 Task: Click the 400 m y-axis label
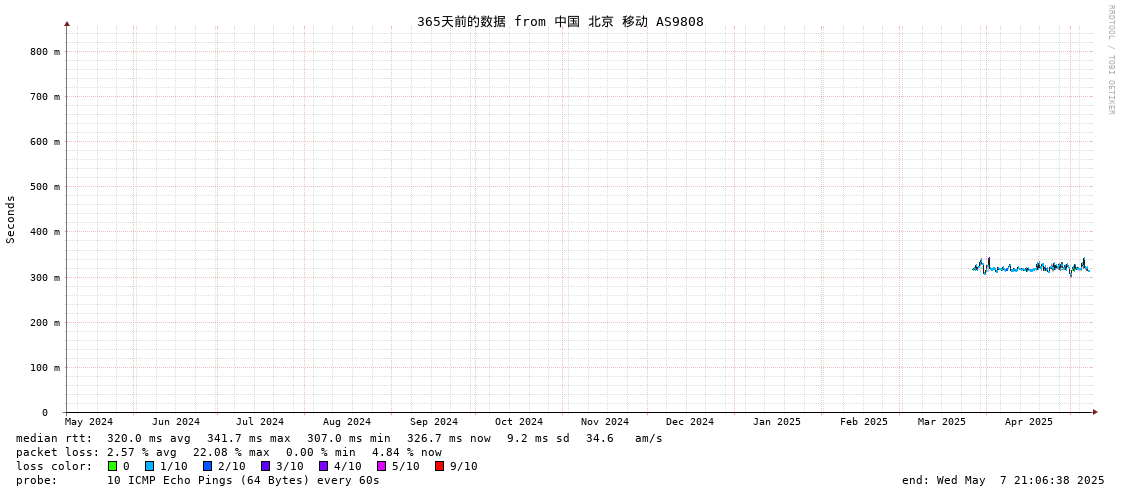tap(45, 232)
